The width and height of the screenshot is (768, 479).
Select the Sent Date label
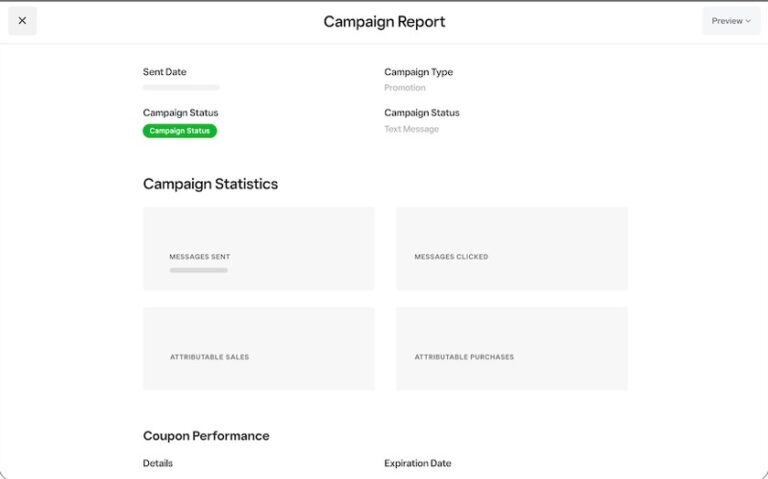pyautogui.click(x=165, y=72)
